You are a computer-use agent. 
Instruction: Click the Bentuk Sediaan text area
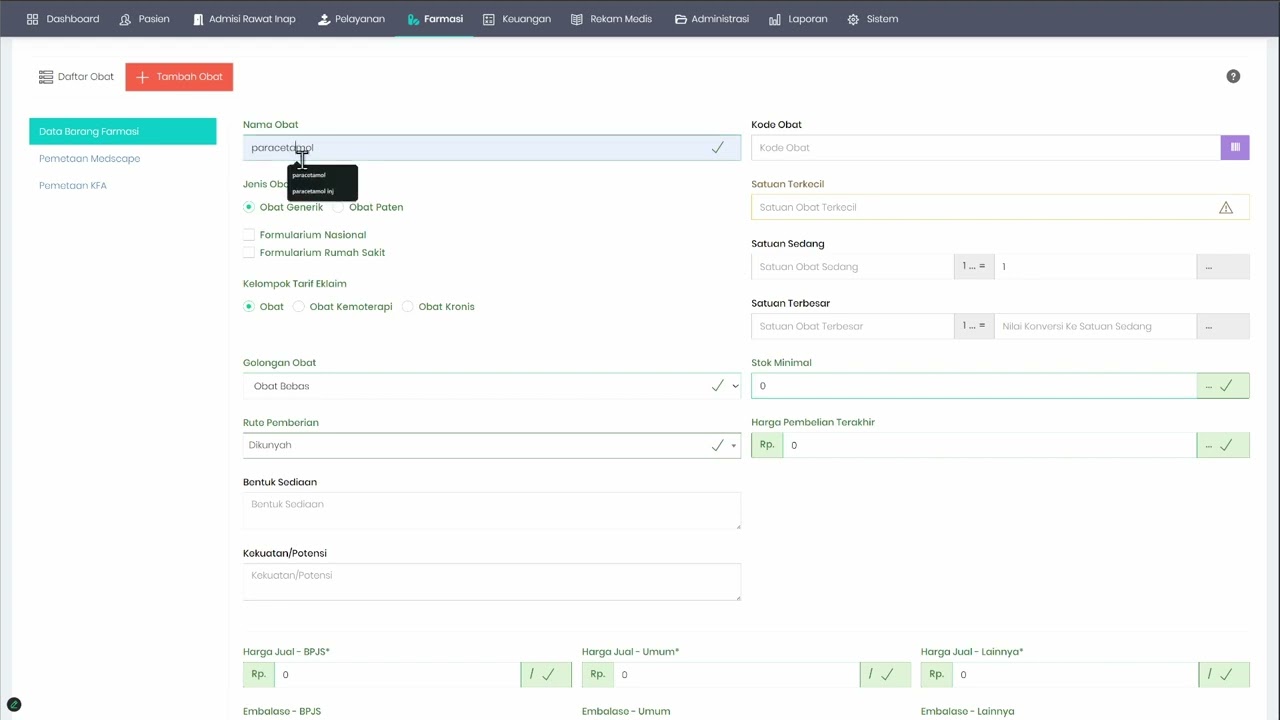tap(492, 510)
